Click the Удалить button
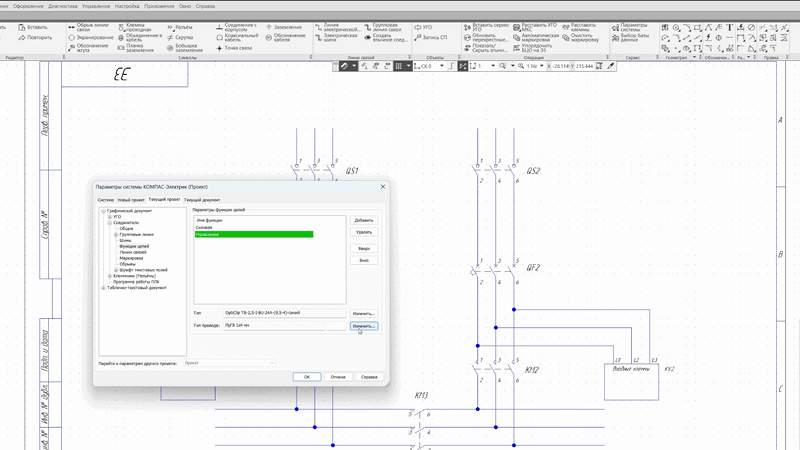Viewport: 800px width, 450px height. pyautogui.click(x=364, y=232)
